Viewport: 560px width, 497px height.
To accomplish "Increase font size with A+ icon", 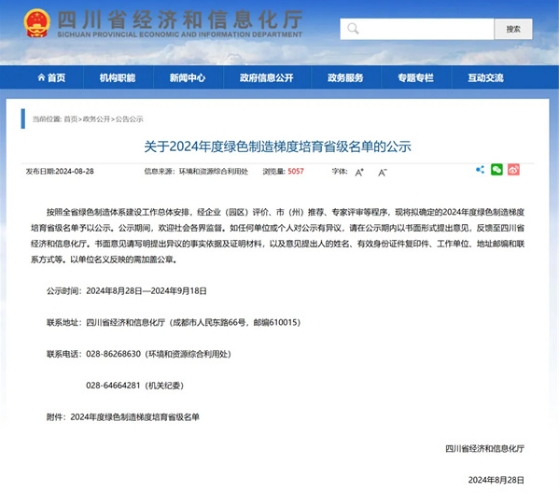I will pos(359,172).
